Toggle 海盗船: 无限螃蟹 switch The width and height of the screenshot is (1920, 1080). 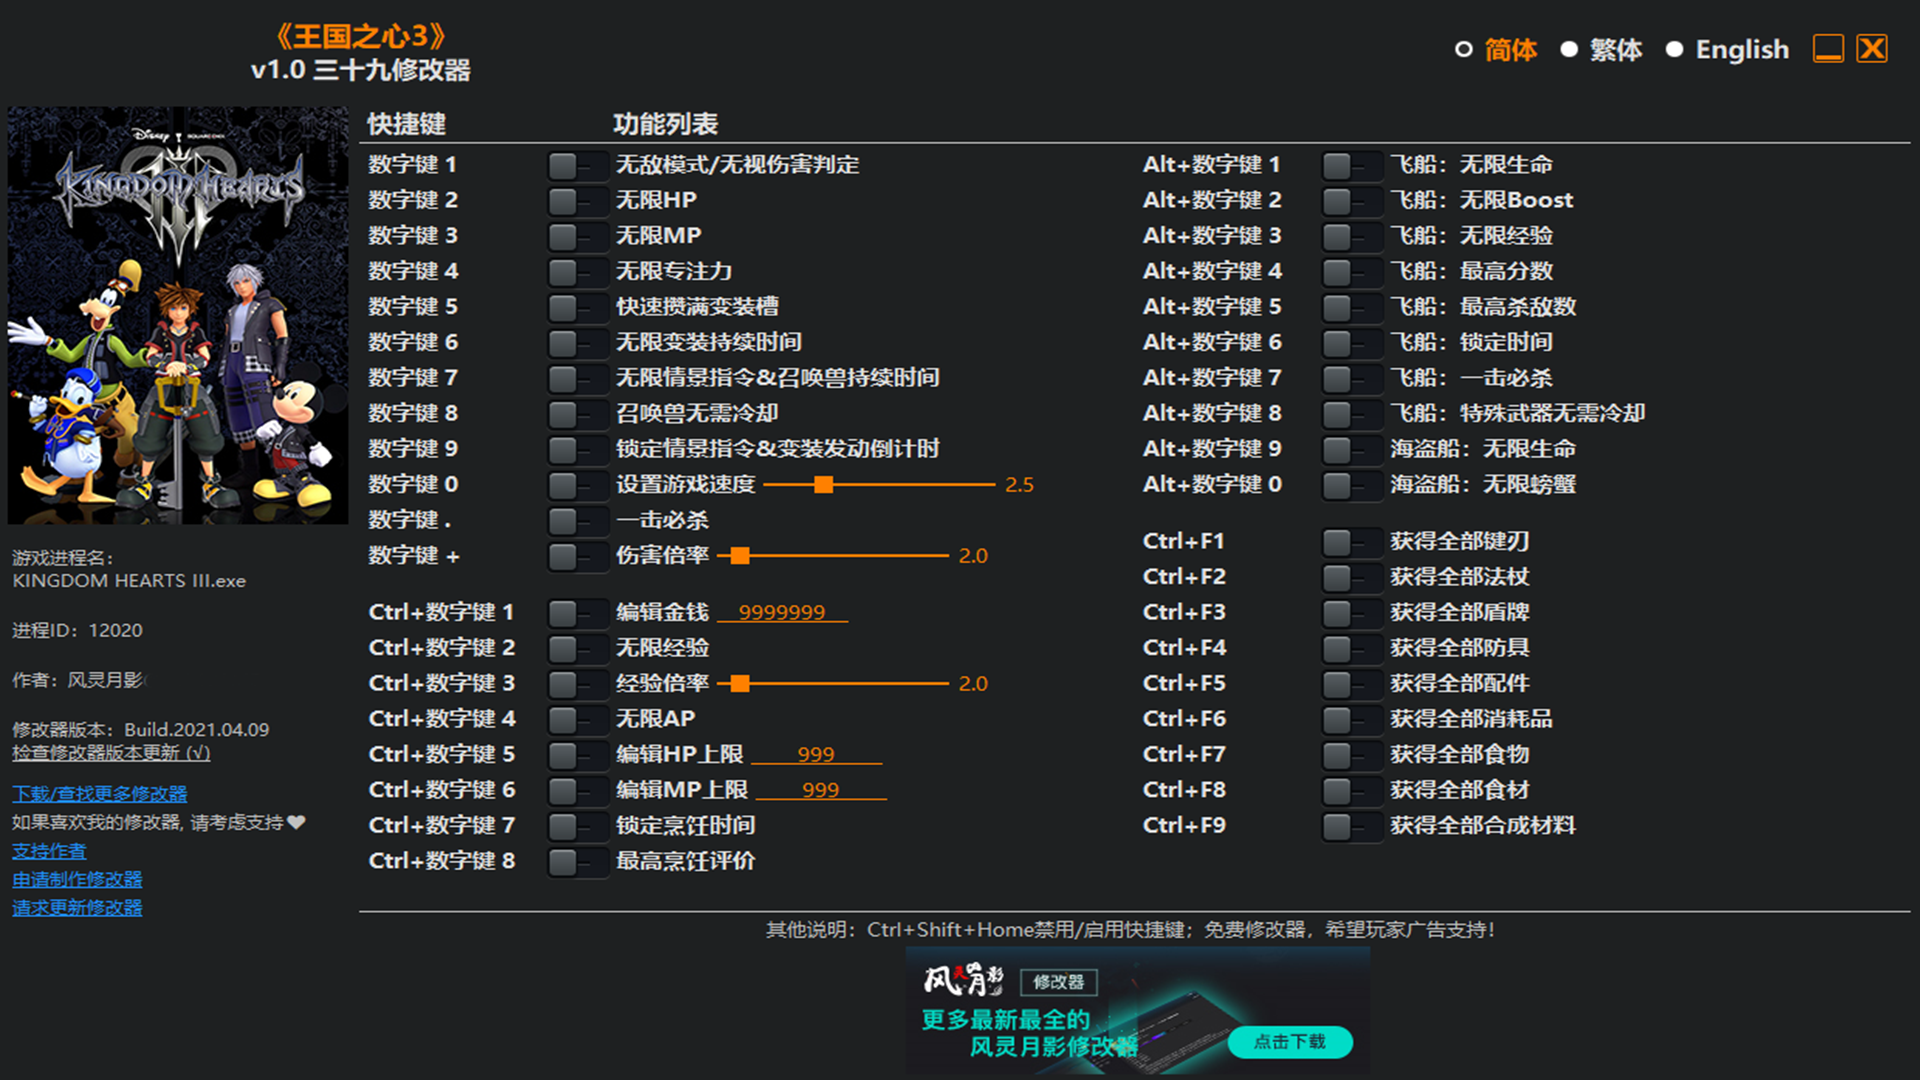point(1351,486)
